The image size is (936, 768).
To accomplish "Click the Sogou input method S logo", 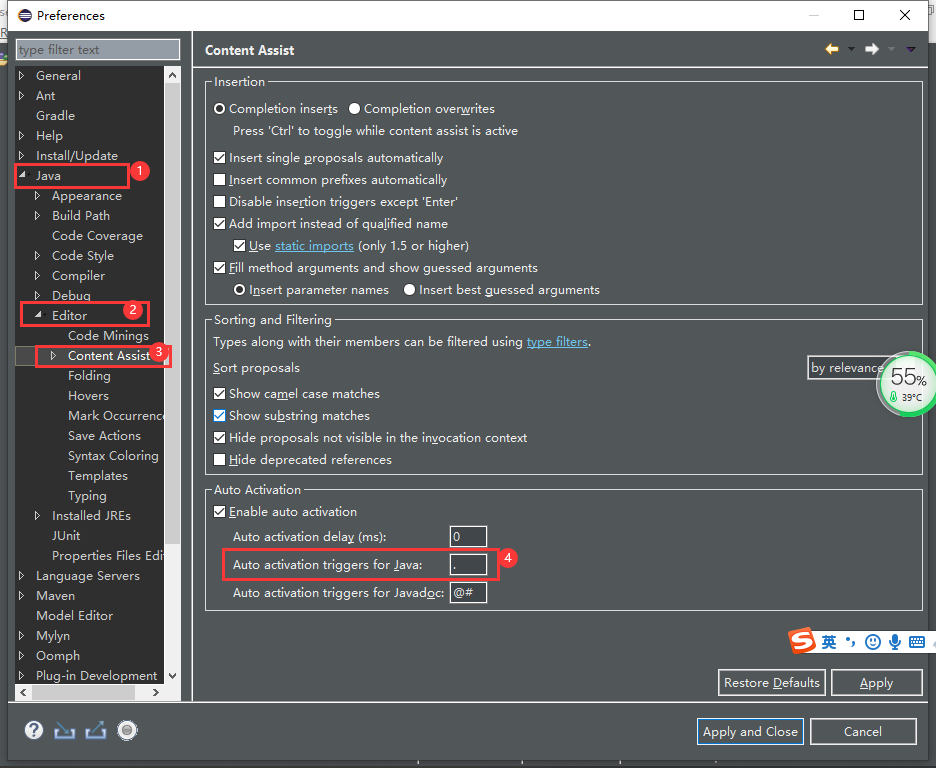I will pyautogui.click(x=802, y=641).
